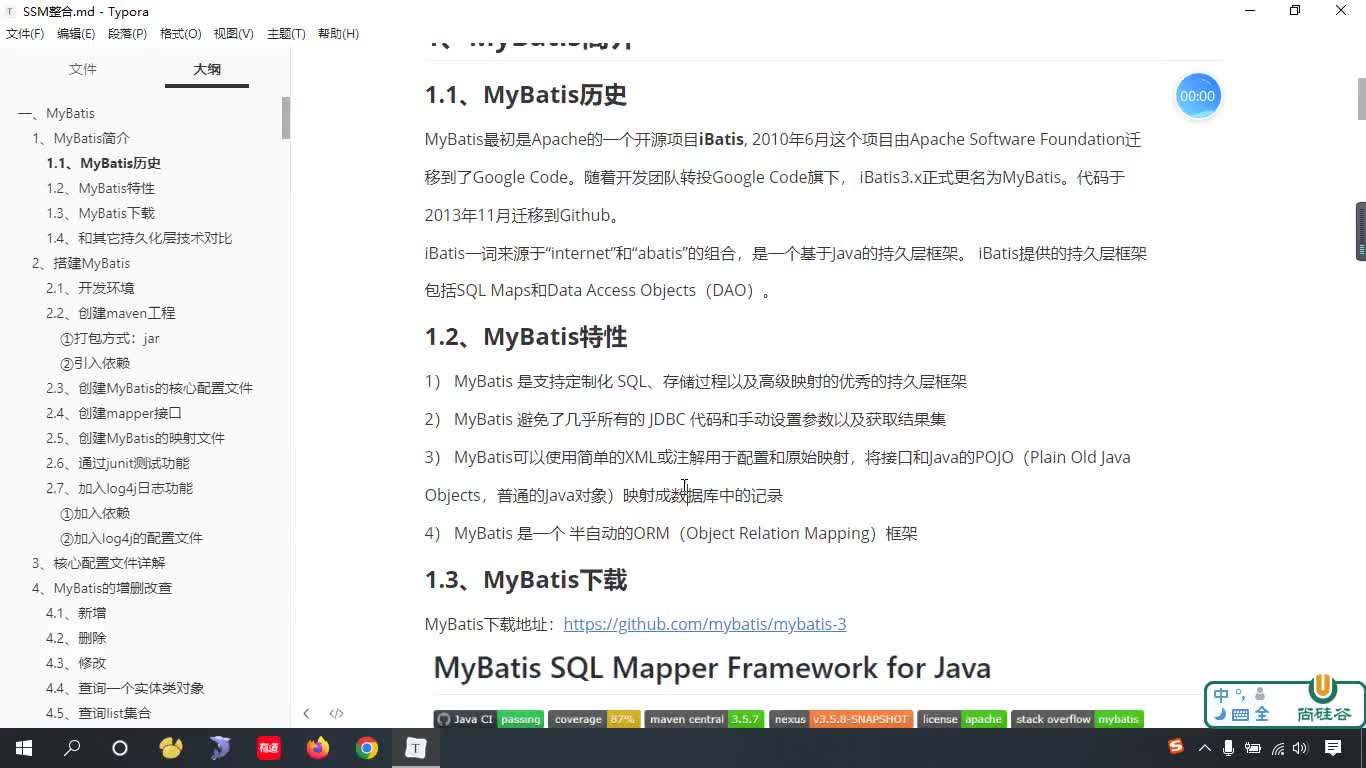Open the blue bird app on taskbar
The width and height of the screenshot is (1366, 768).
point(220,748)
